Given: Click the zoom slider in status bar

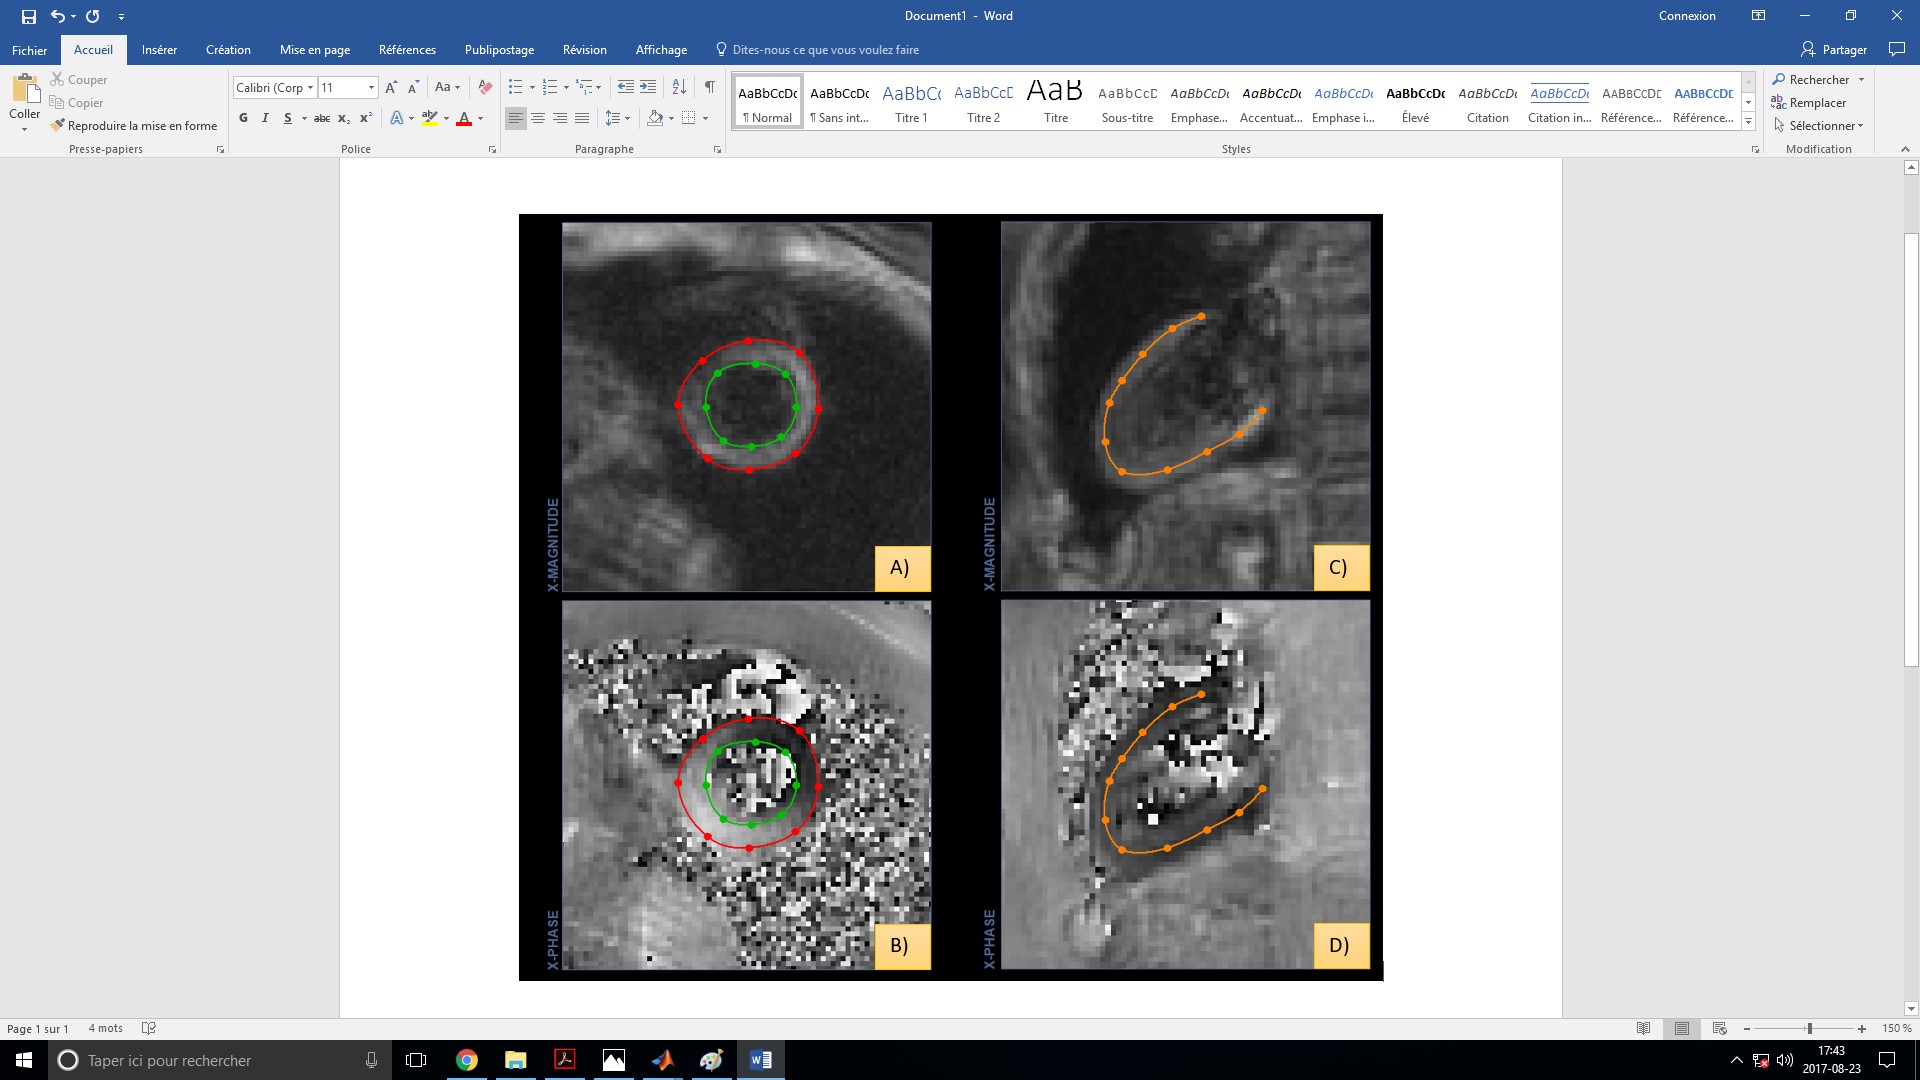Looking at the screenshot, I should click(x=1809, y=1028).
